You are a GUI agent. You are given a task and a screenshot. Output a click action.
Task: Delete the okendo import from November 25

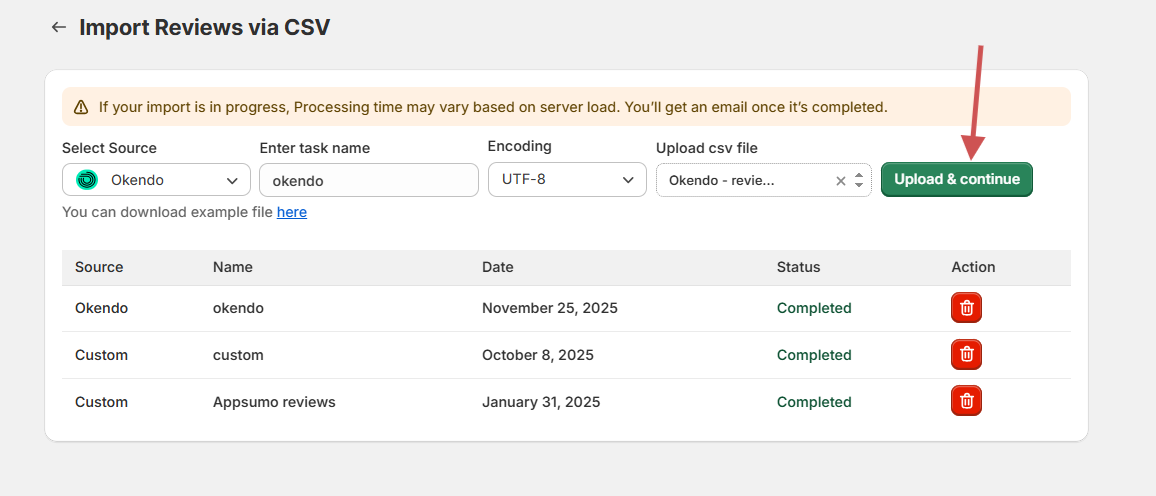[x=966, y=308]
